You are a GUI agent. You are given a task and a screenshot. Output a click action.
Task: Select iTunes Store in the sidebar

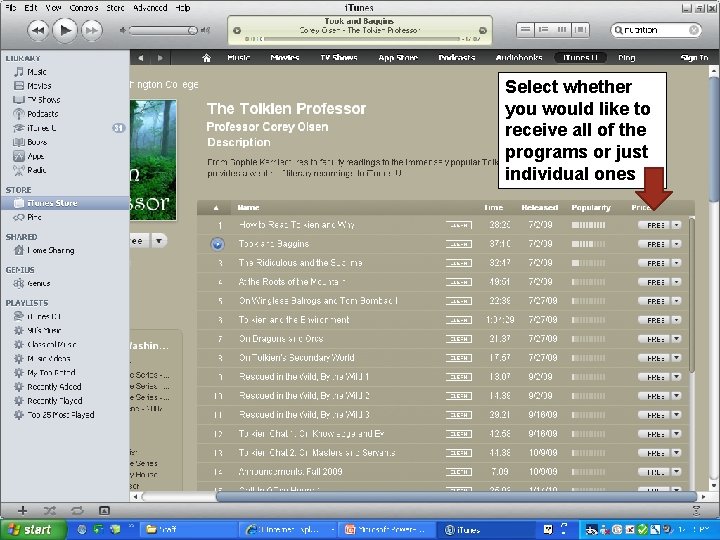coord(65,203)
